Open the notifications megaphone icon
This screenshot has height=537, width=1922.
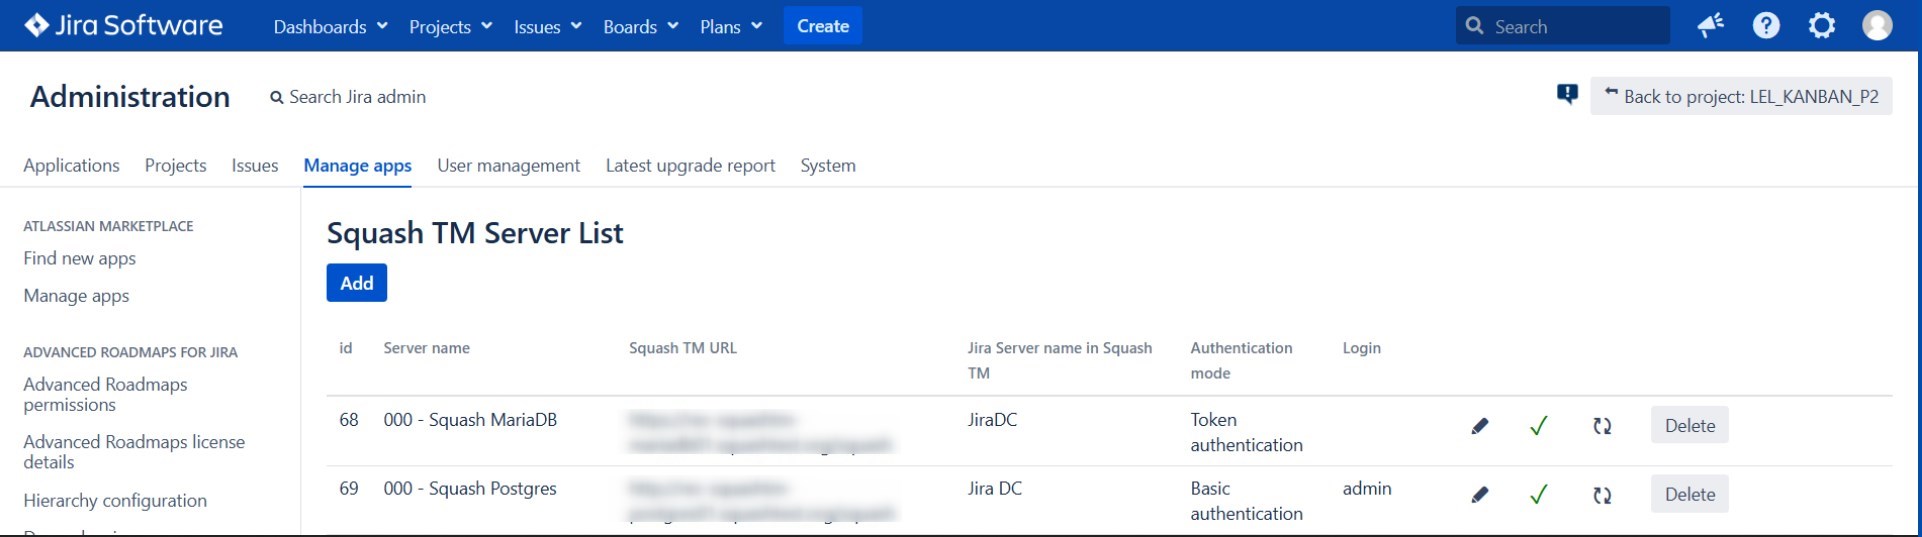[x=1710, y=26]
